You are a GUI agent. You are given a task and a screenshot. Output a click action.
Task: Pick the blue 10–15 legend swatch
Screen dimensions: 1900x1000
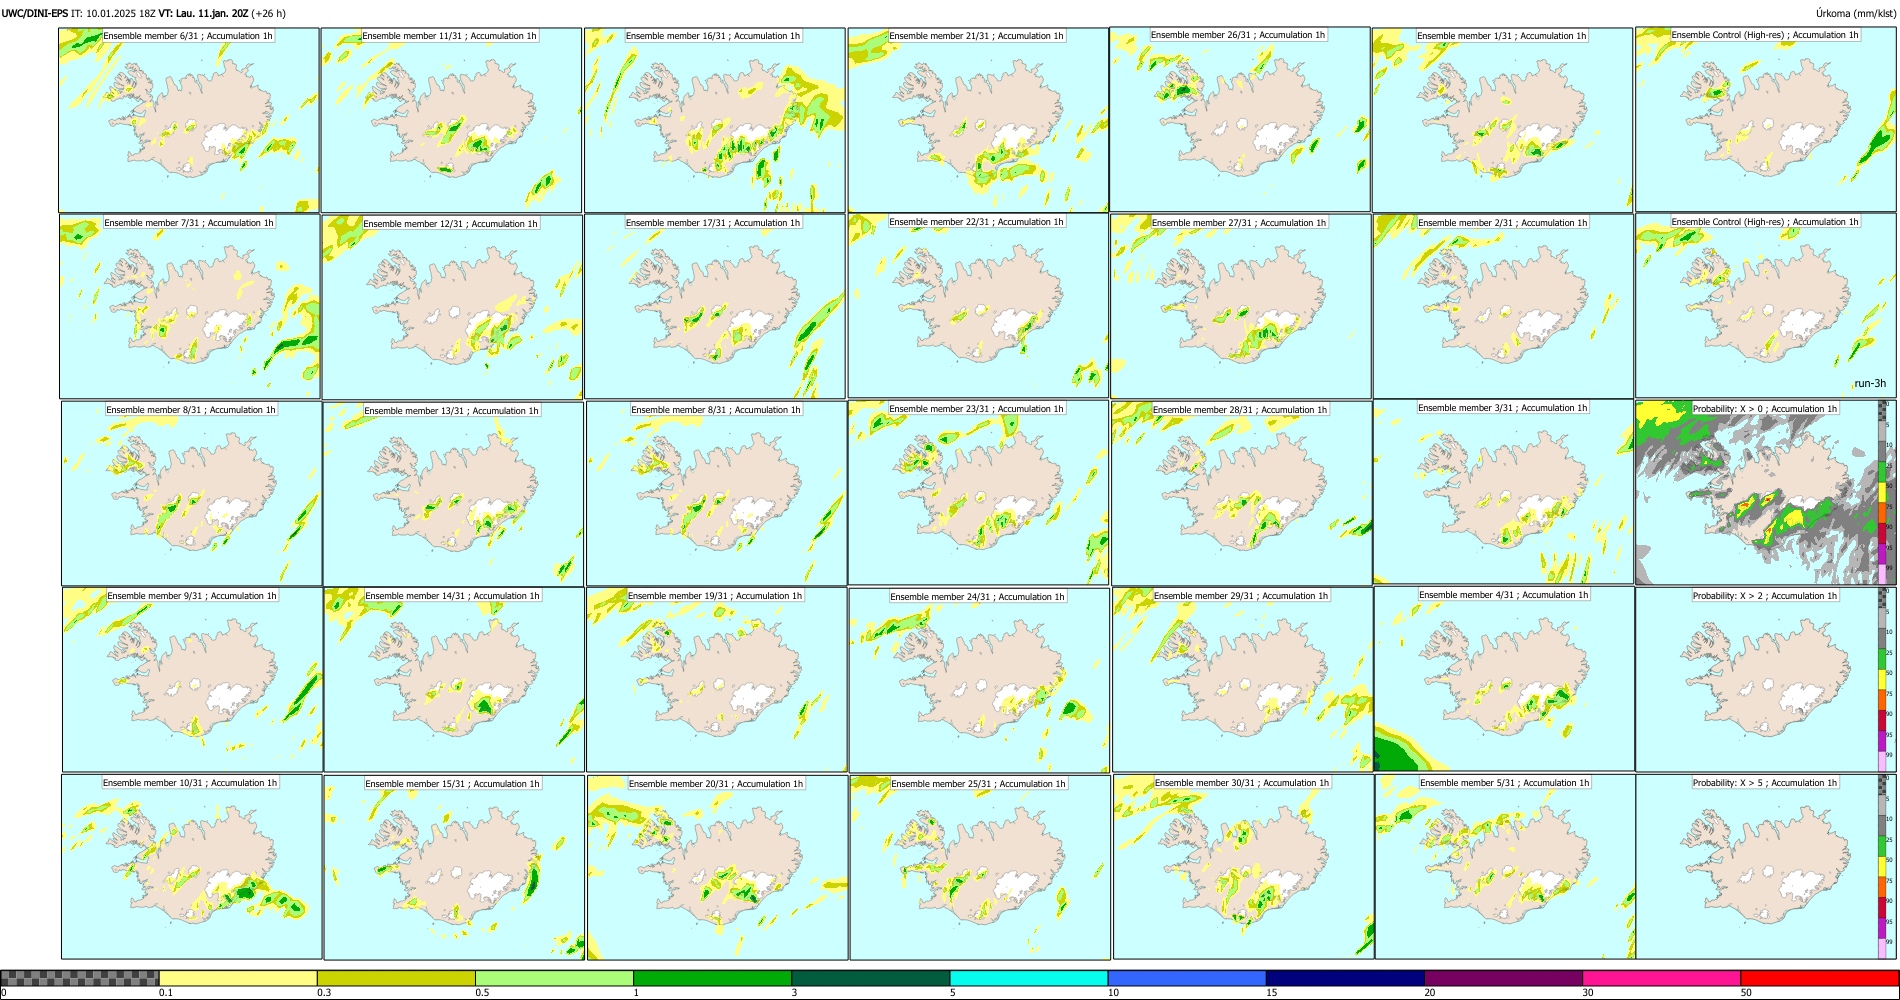1187,978
